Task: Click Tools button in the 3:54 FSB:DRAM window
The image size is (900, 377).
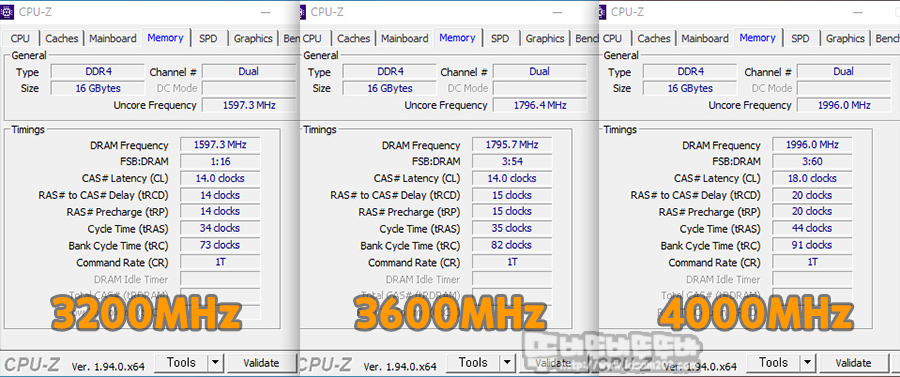Action: point(473,363)
